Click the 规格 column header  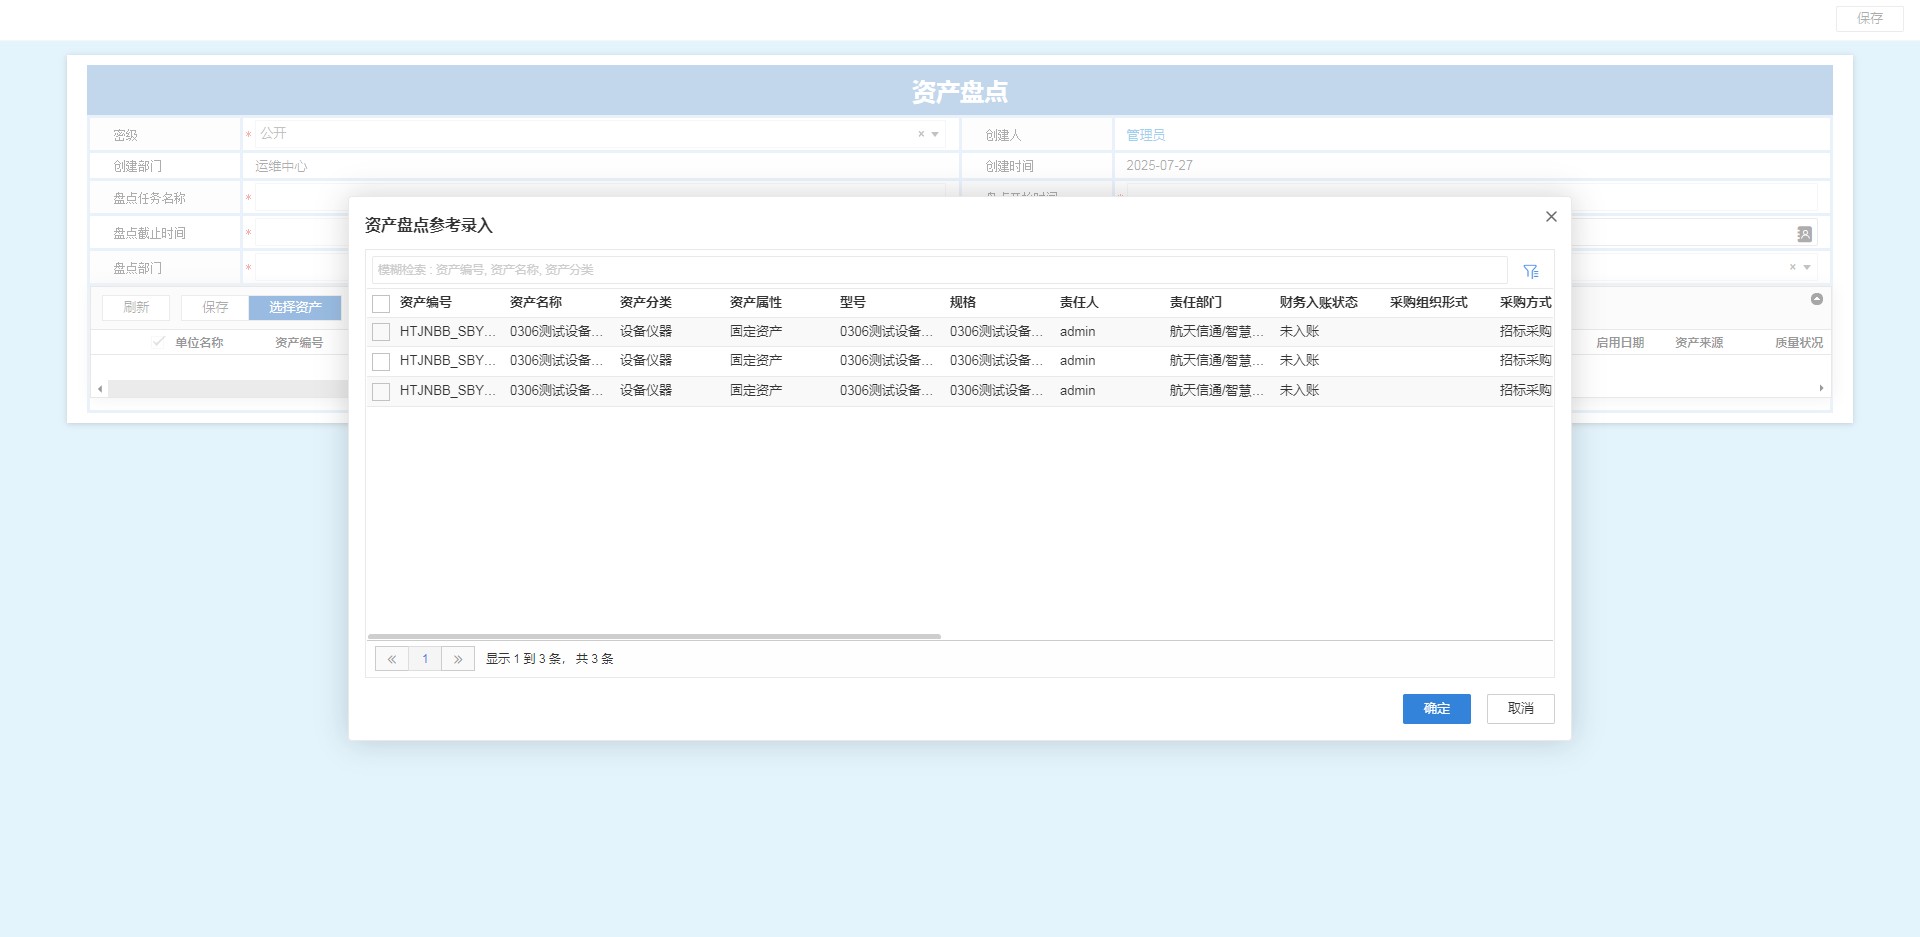963,302
